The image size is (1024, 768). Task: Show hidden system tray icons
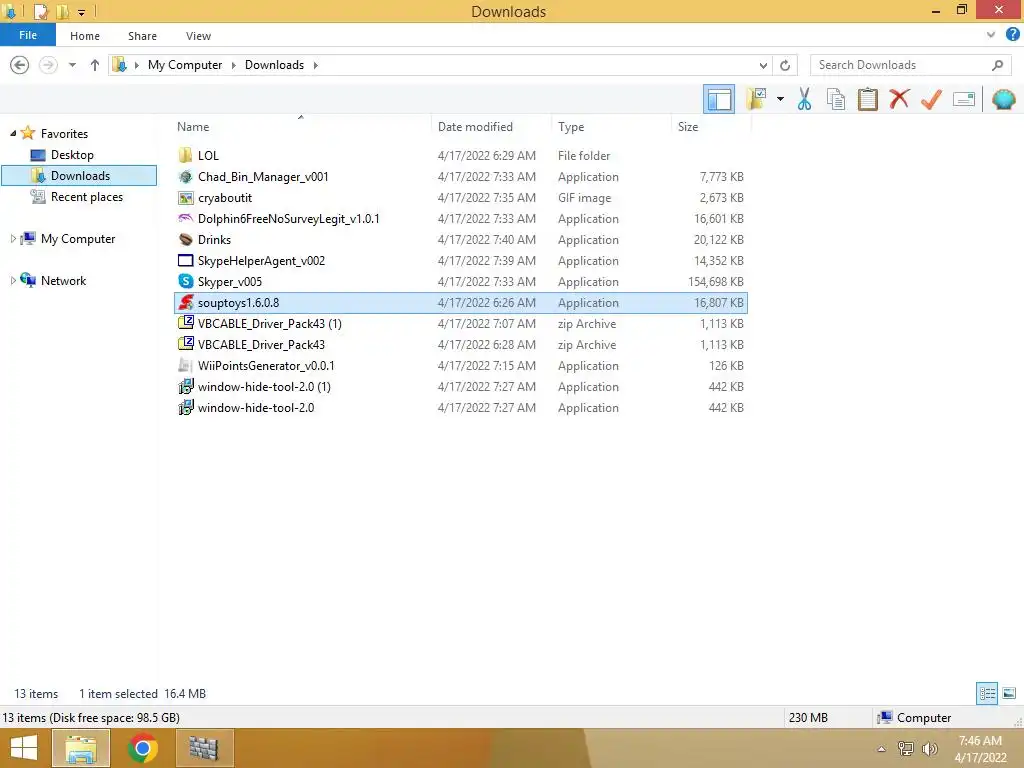click(x=882, y=749)
